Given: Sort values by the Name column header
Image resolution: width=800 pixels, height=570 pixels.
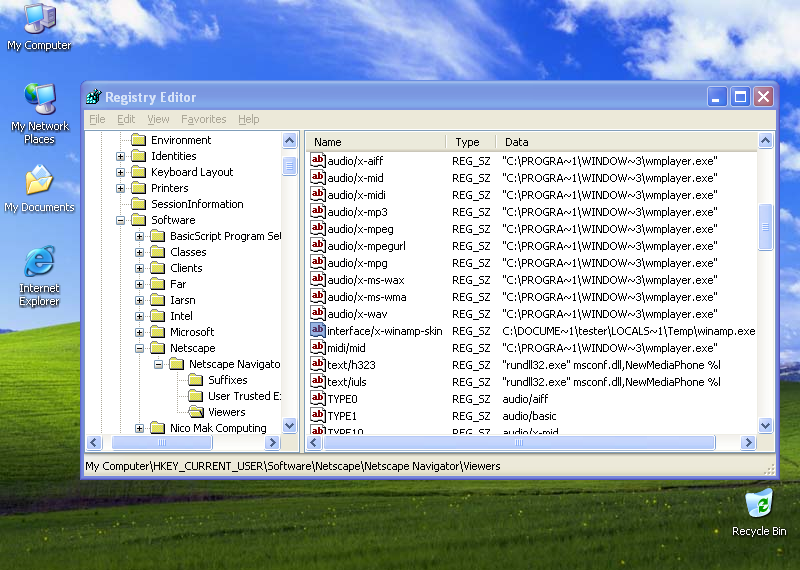Looking at the screenshot, I should (376, 142).
